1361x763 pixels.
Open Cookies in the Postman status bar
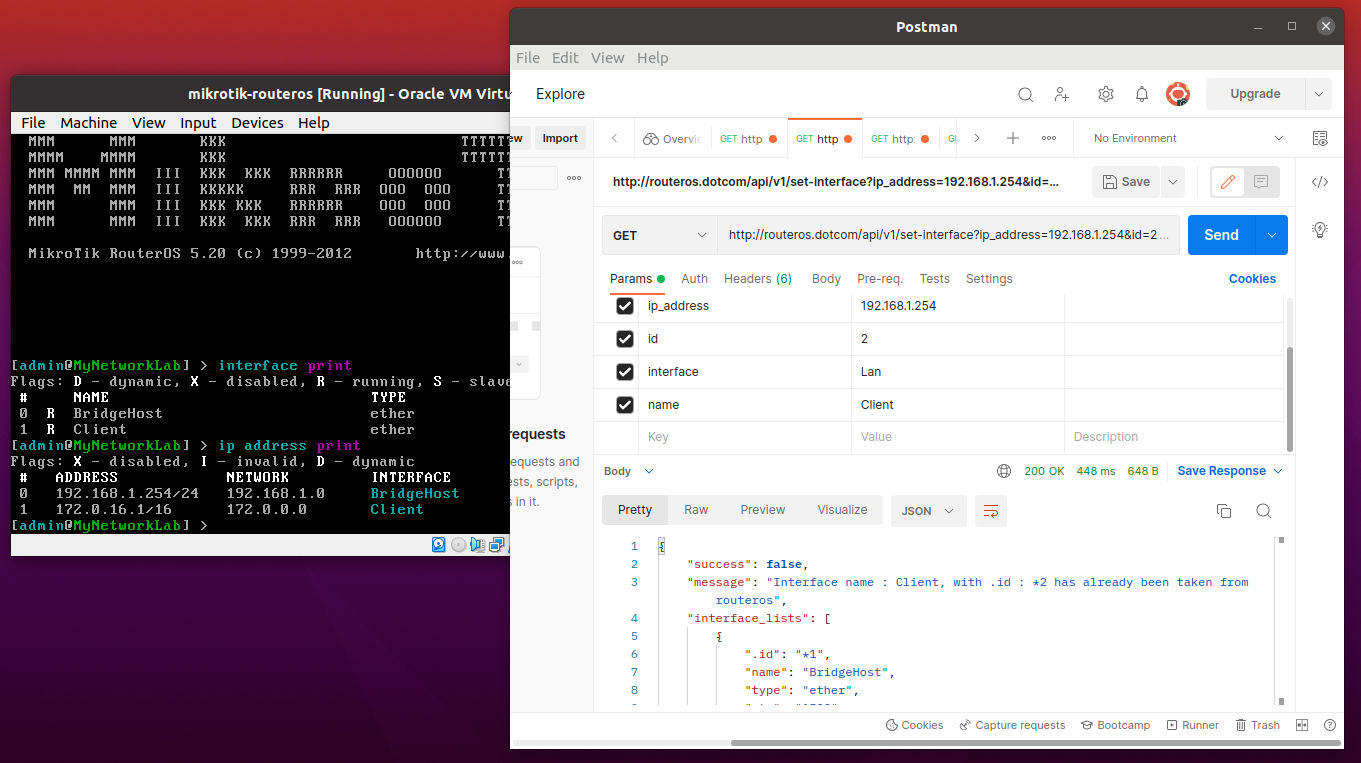pos(914,725)
